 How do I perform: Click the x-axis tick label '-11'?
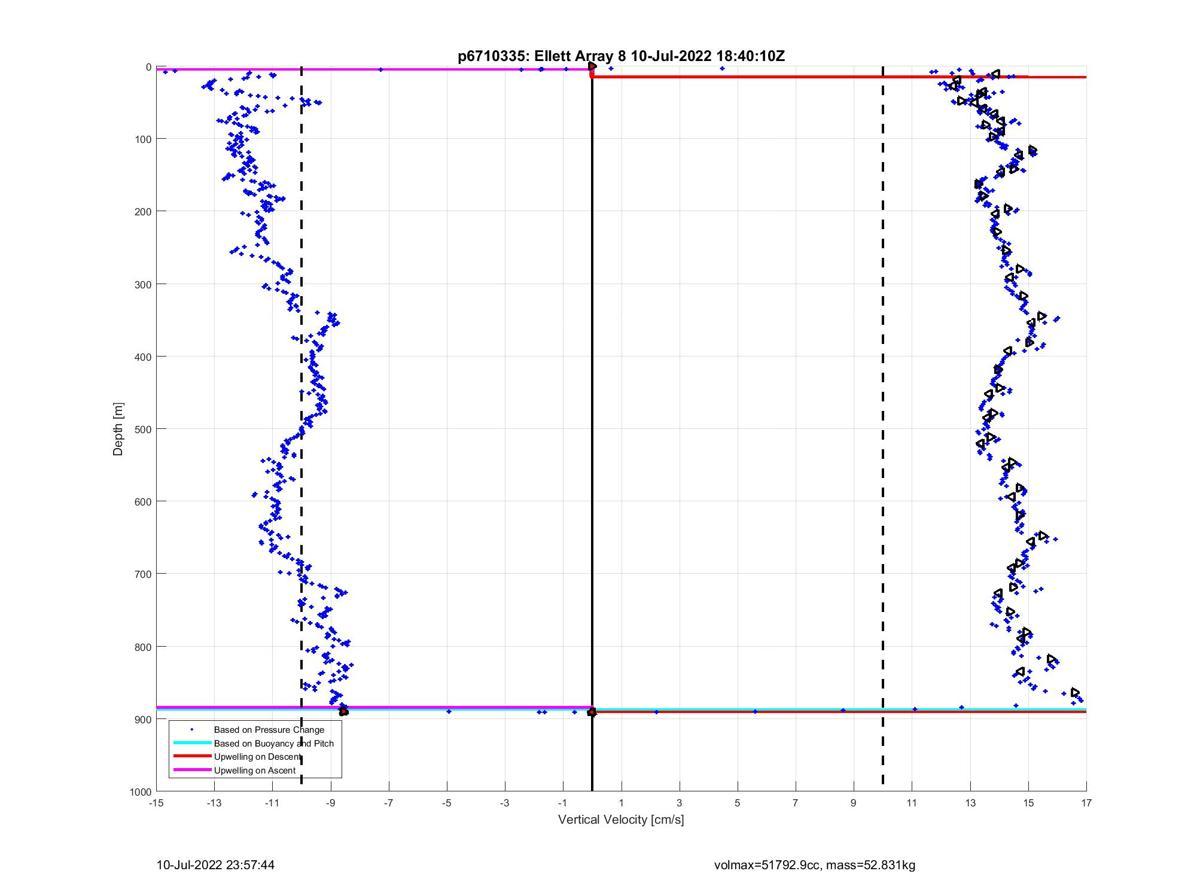click(x=272, y=802)
